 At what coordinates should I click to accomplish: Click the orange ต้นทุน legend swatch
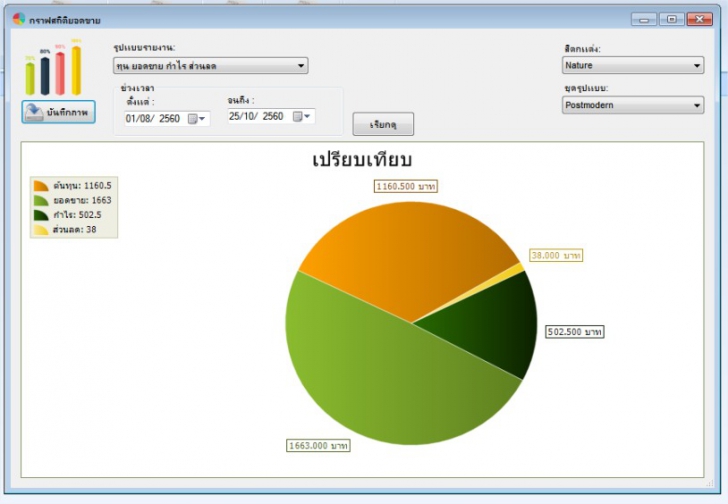point(41,186)
